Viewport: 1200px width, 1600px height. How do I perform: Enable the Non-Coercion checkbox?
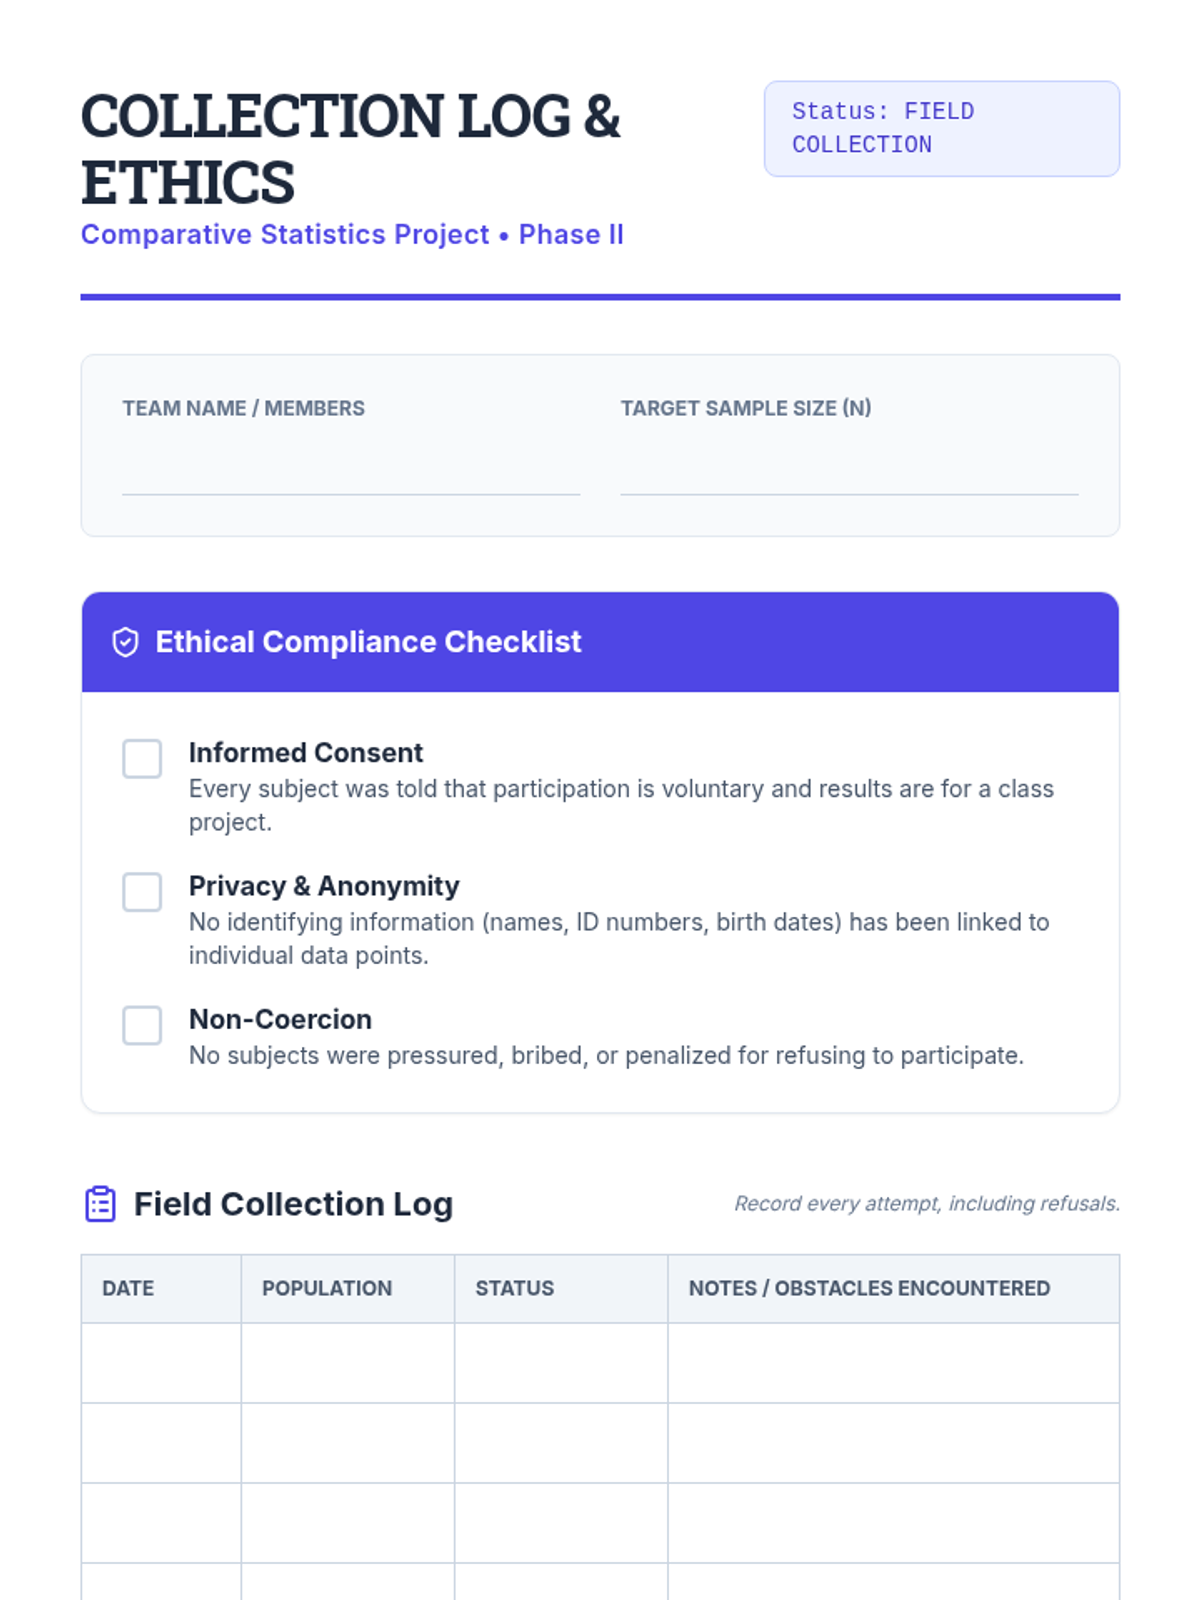tap(142, 1025)
